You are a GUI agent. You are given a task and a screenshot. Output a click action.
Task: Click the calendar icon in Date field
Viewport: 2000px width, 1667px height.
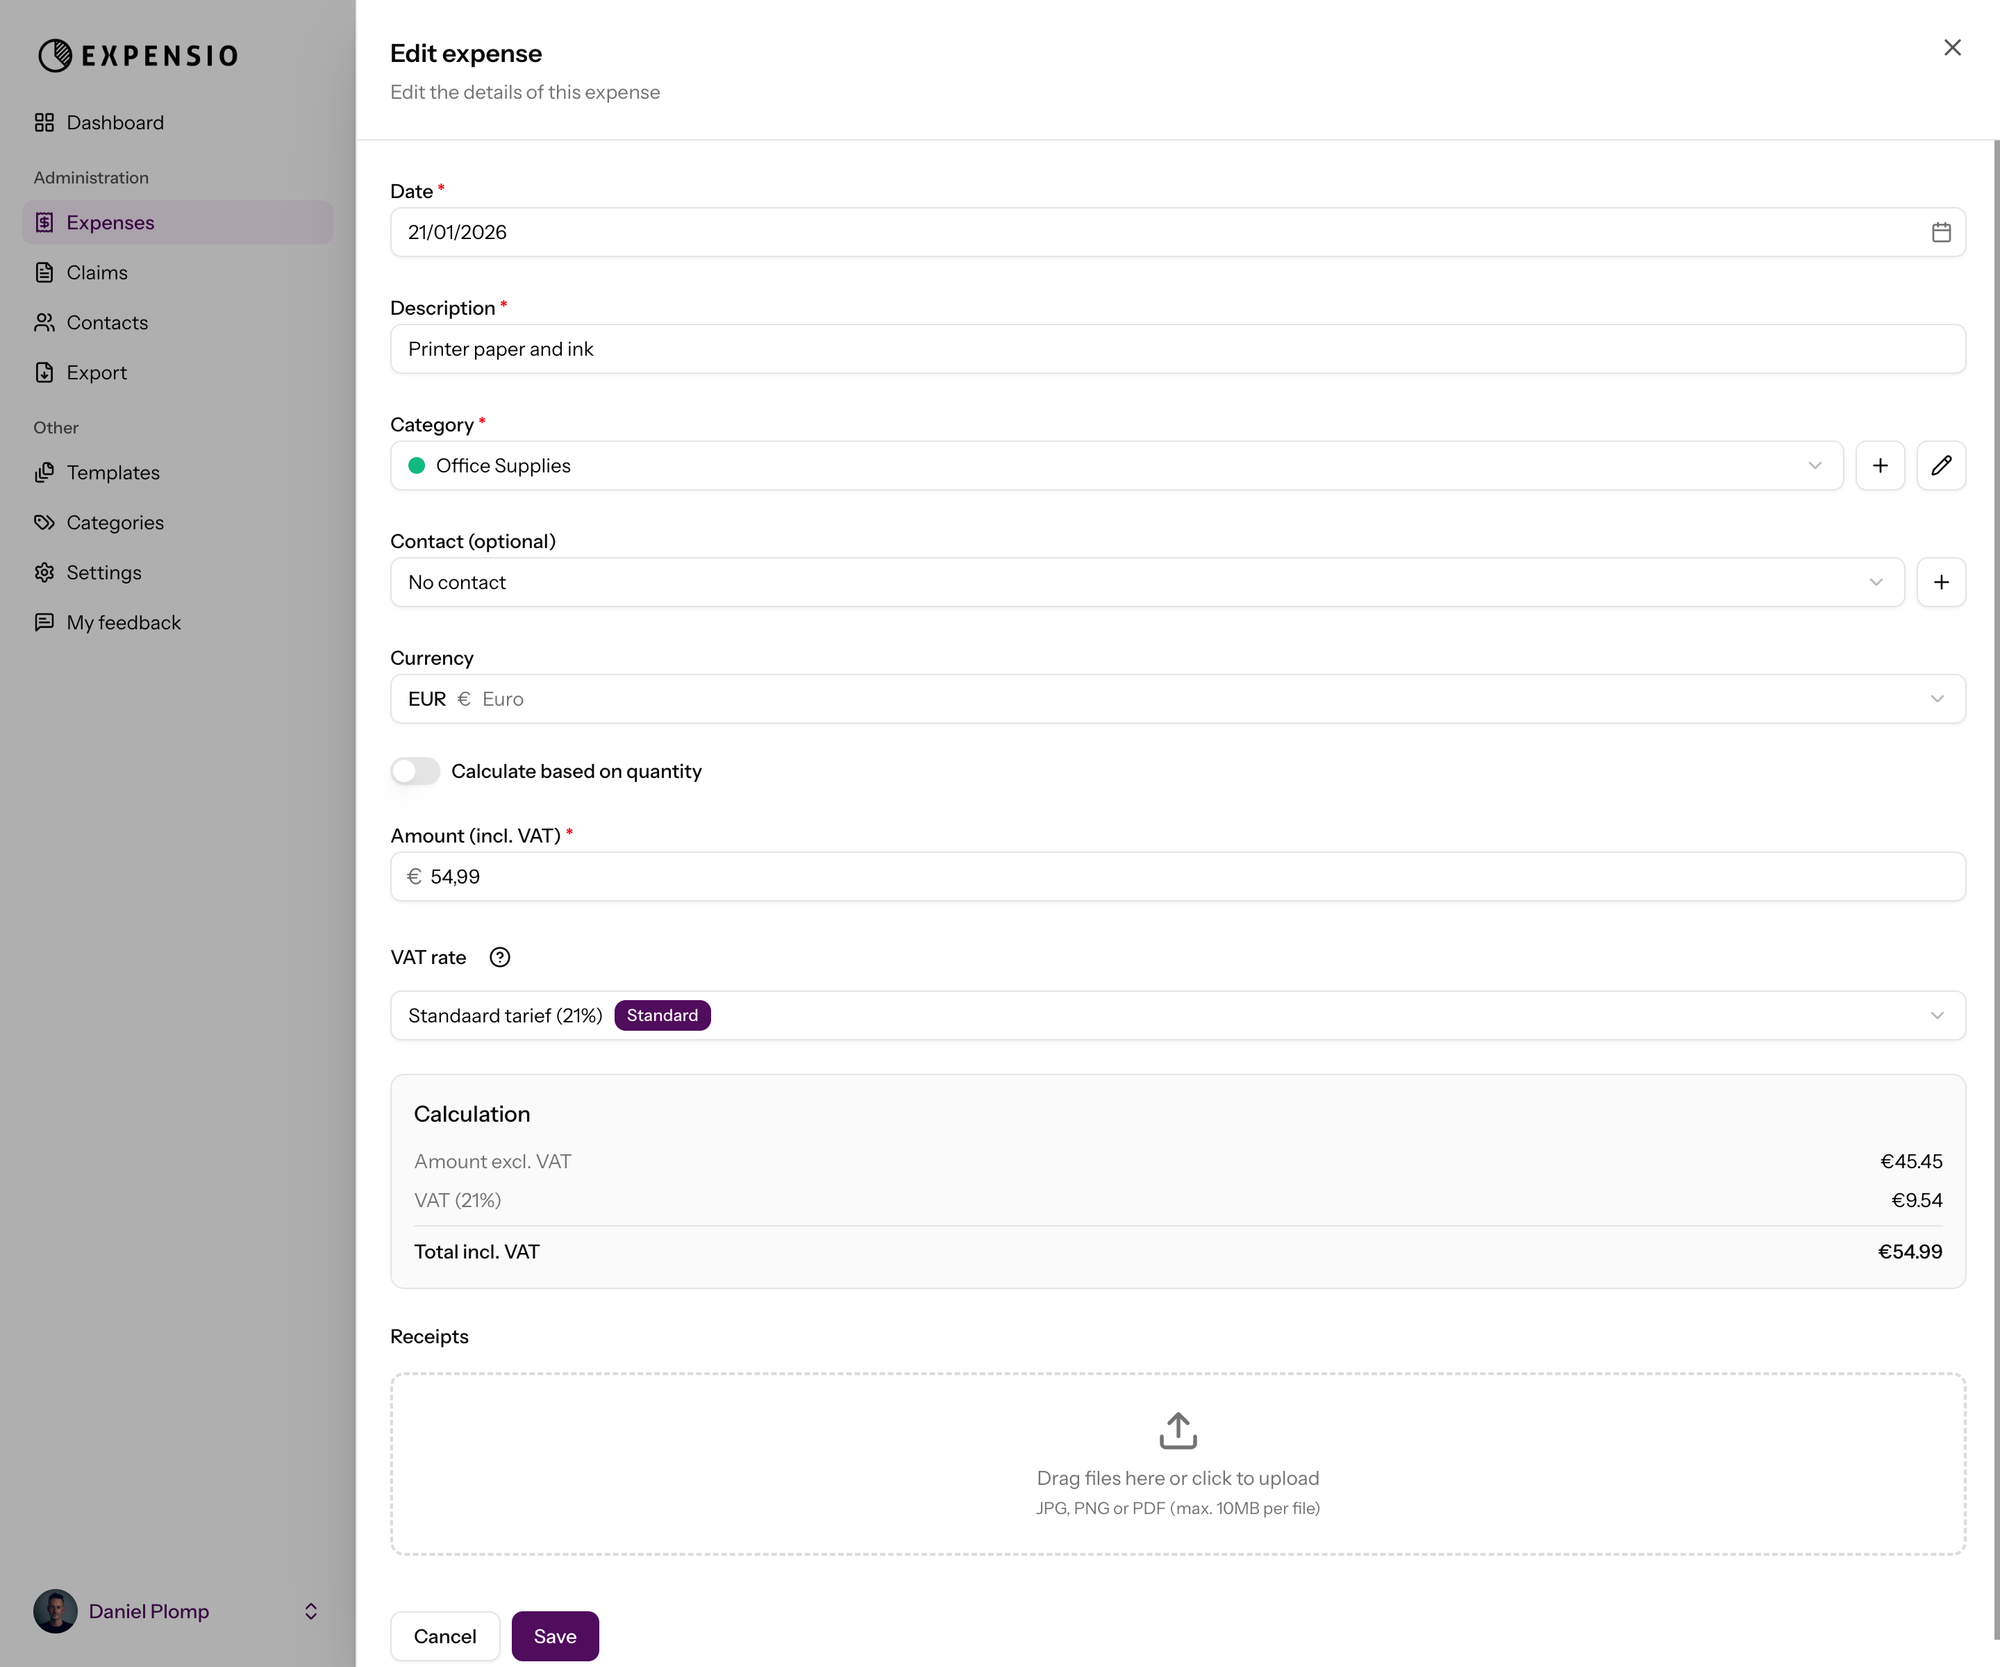(1941, 232)
